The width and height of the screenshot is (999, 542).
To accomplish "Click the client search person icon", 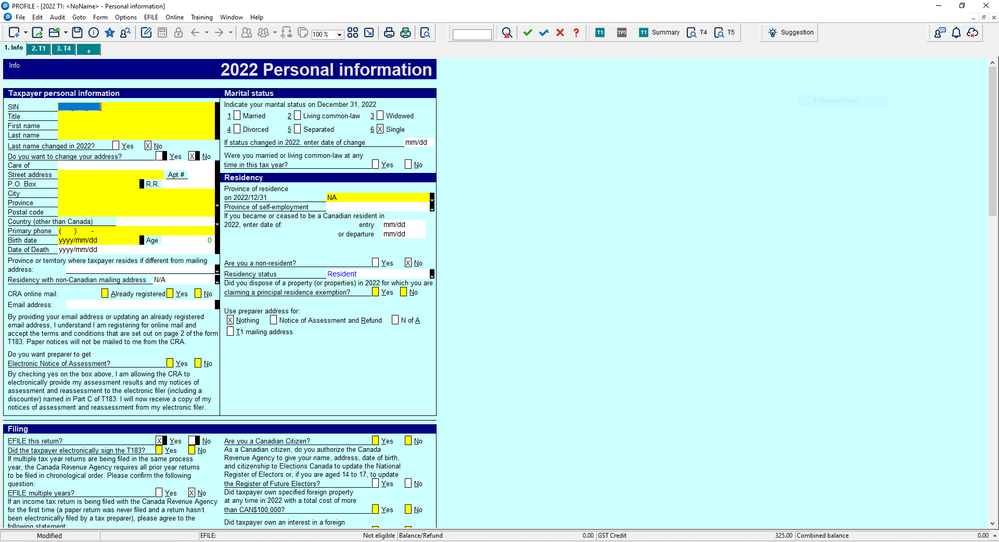I will click(x=126, y=32).
